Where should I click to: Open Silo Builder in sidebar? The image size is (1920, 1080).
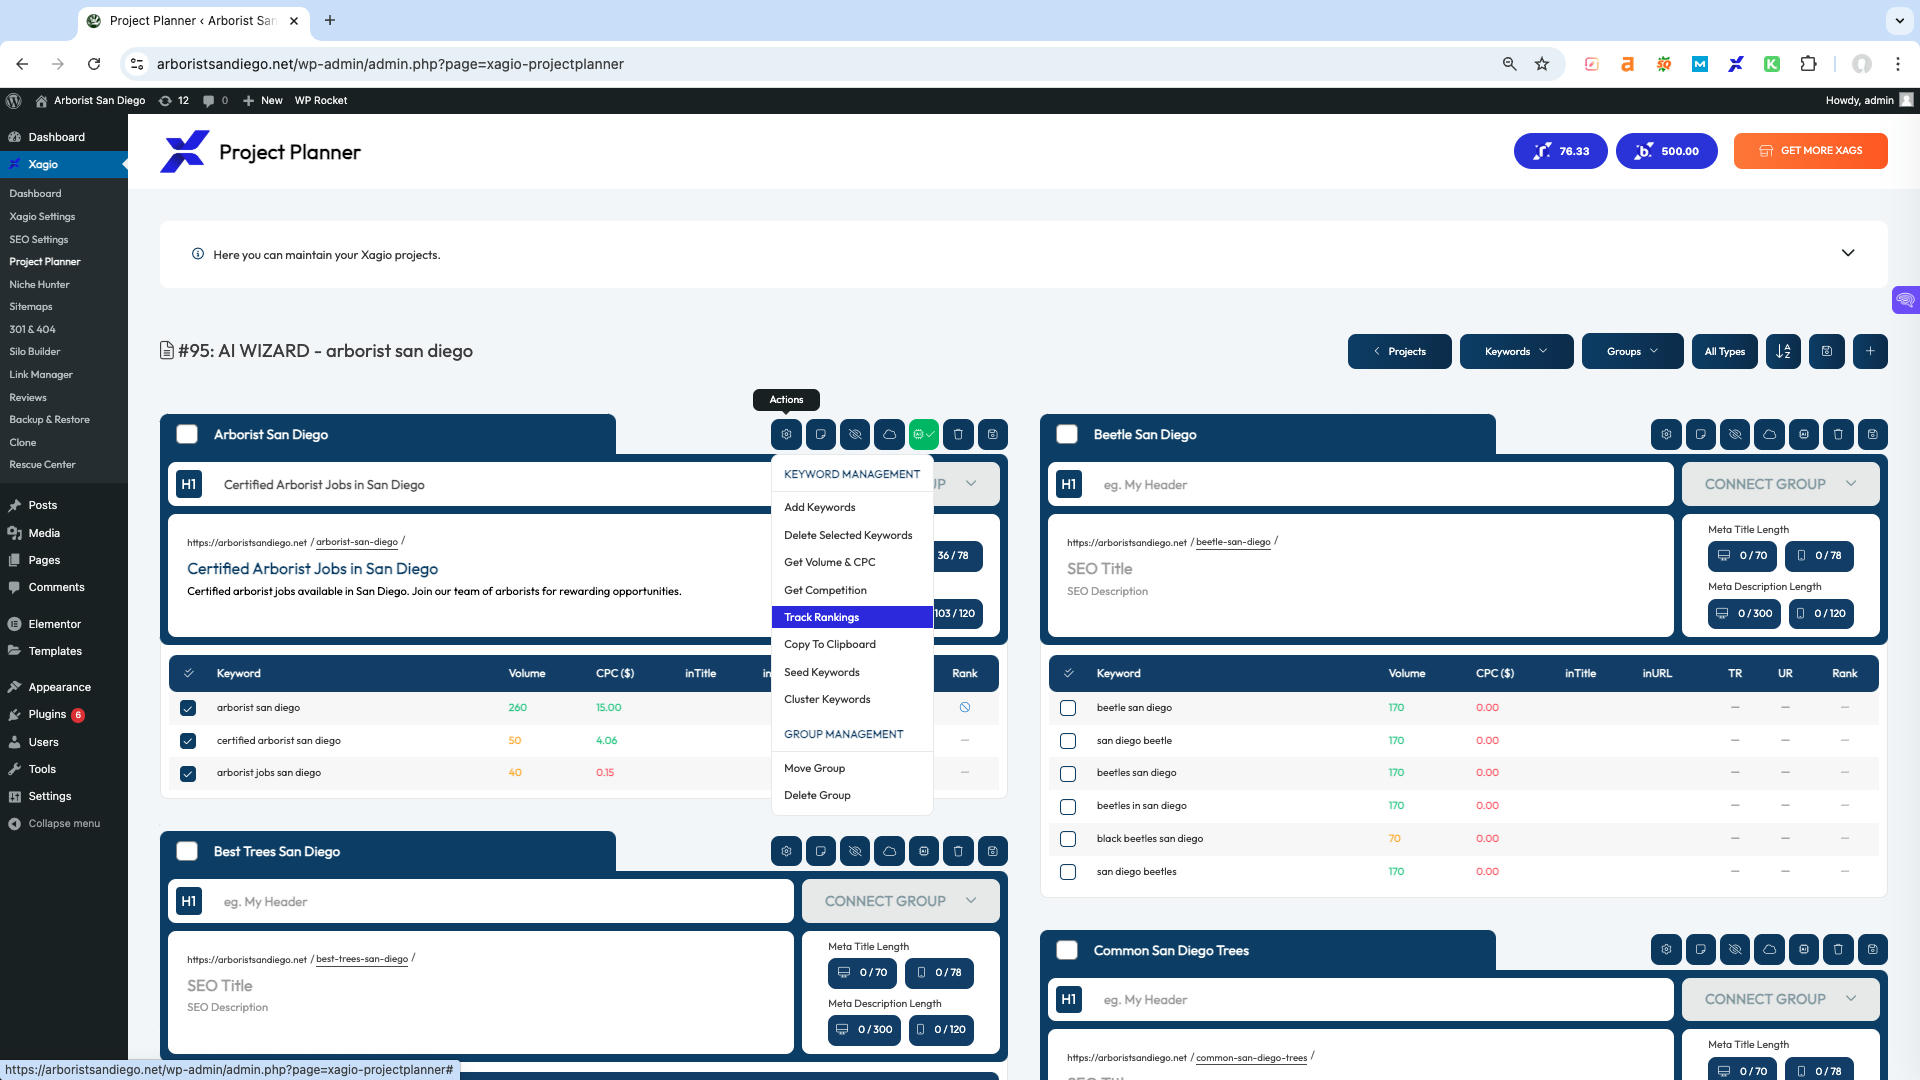coord(35,352)
